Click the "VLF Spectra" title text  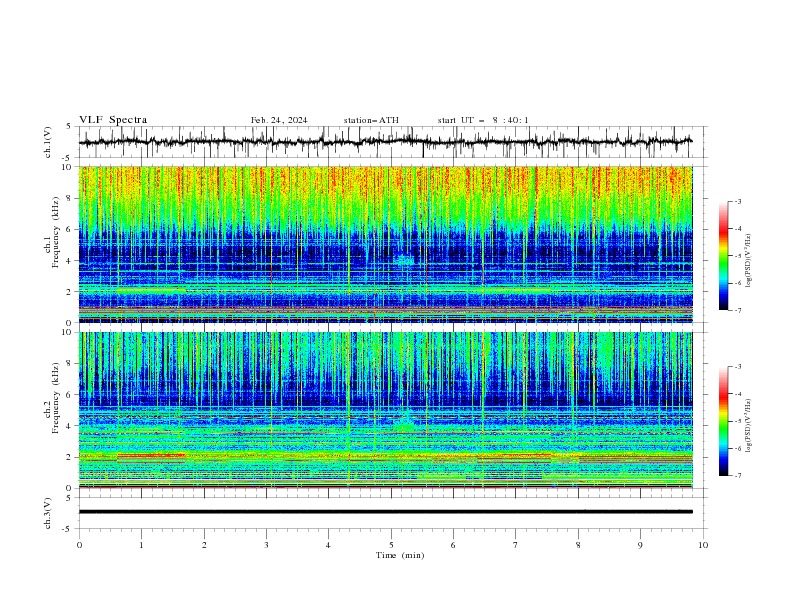[113, 120]
